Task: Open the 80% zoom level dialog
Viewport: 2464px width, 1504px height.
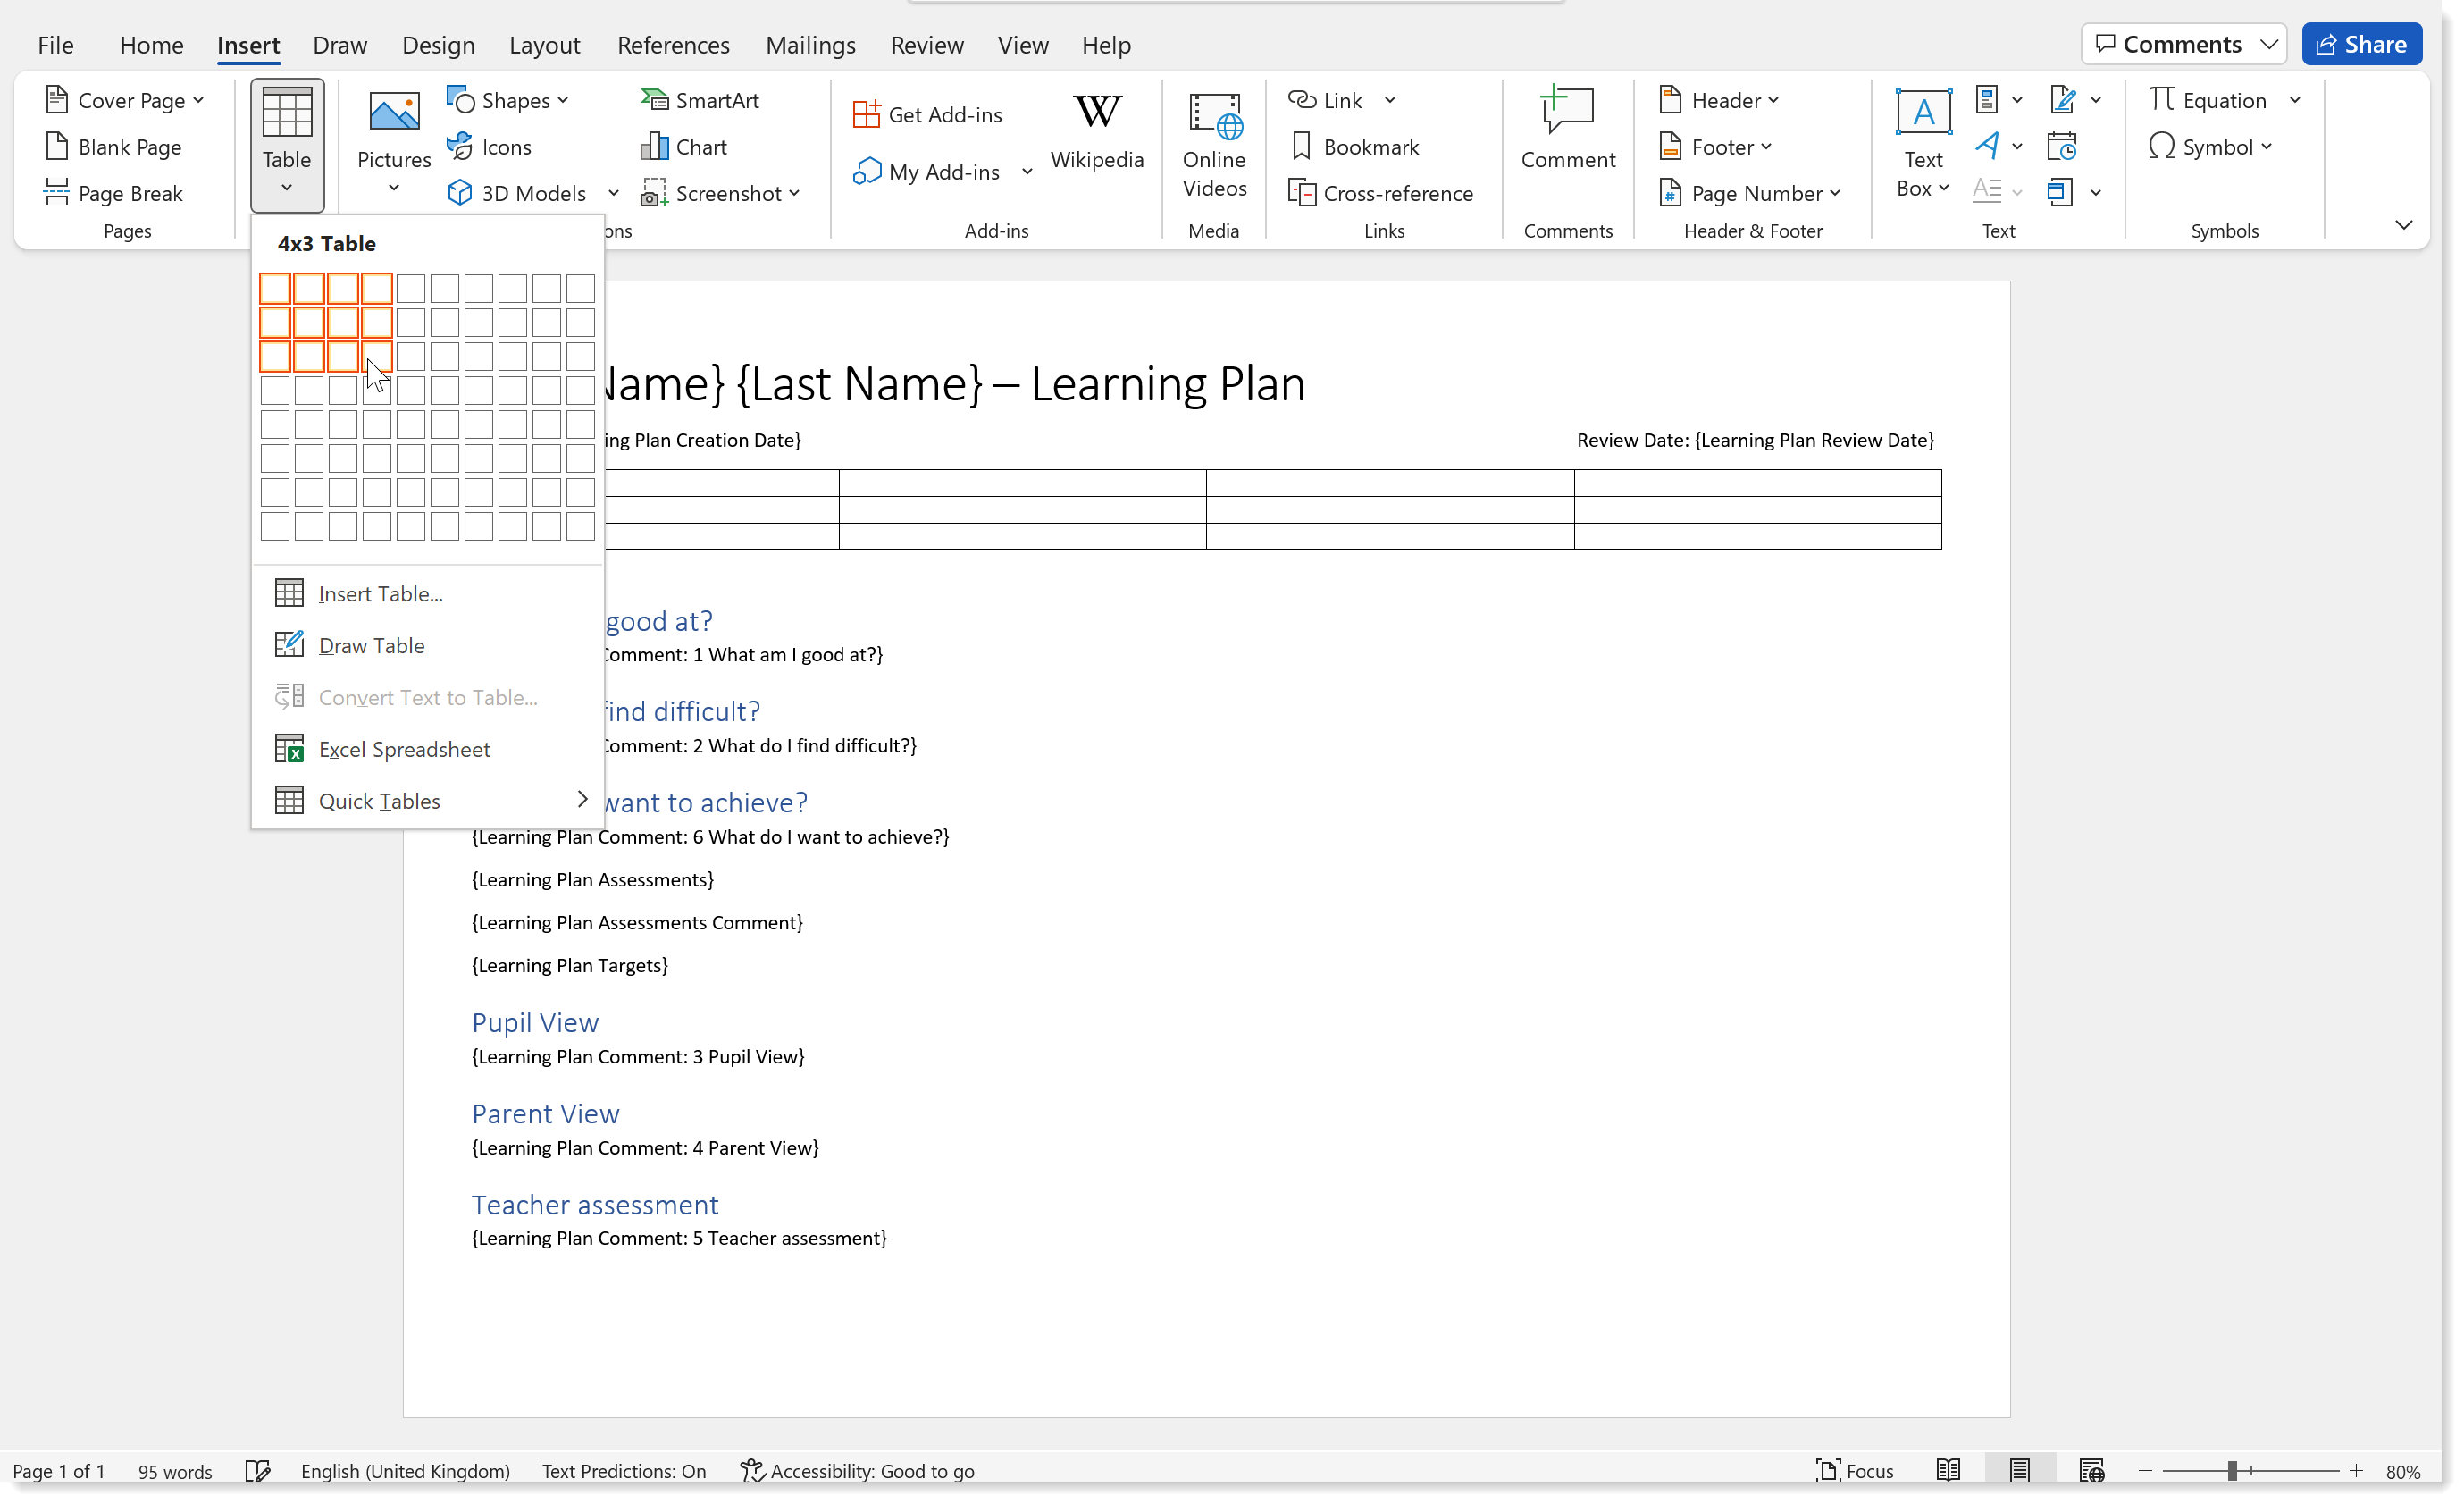Action: pos(2403,1471)
